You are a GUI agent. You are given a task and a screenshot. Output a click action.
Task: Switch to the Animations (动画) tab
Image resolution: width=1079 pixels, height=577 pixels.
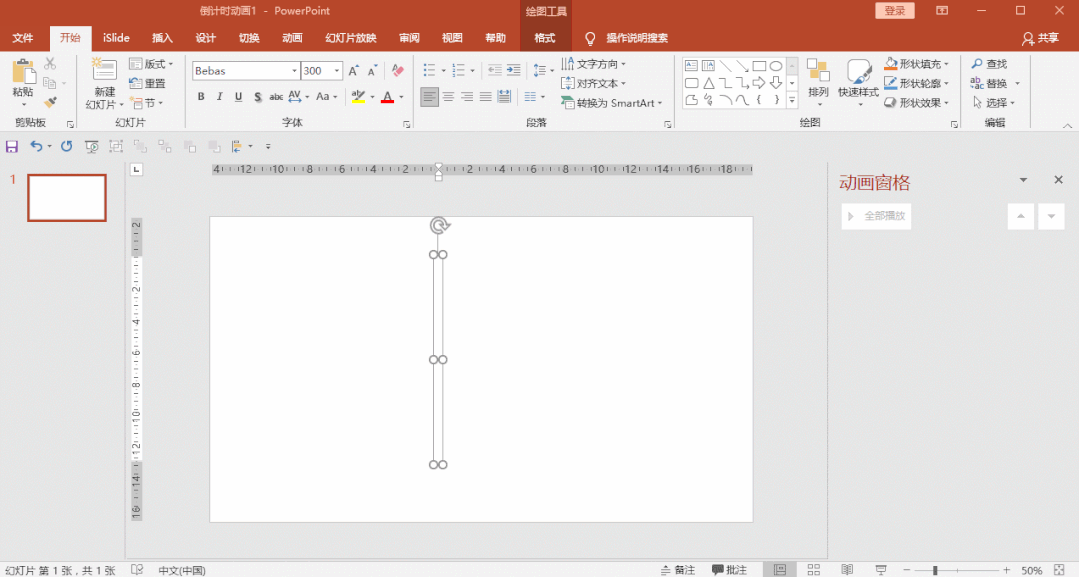click(x=292, y=38)
